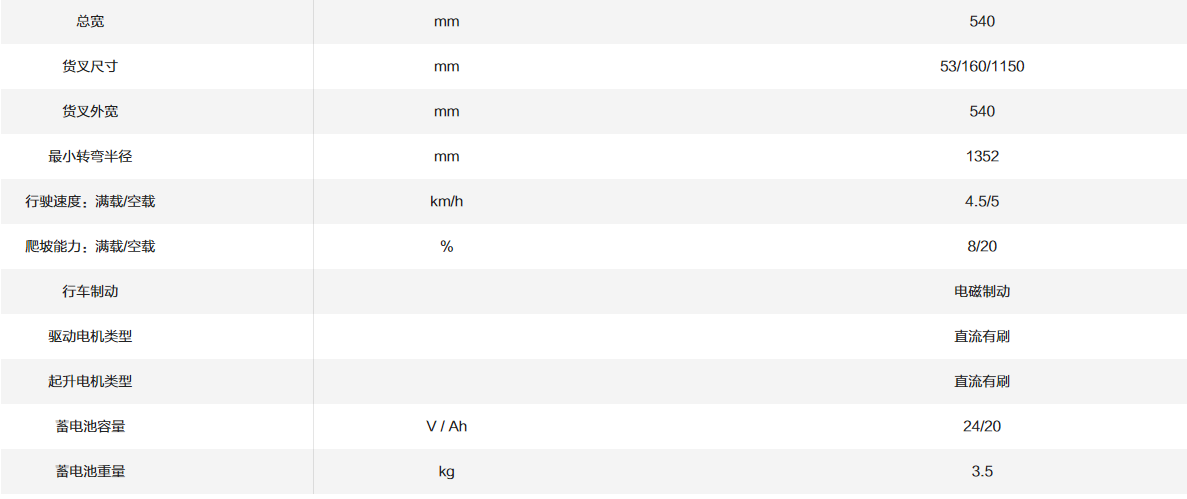Select the 53/160/1150 fork size value
The image size is (1187, 499).
pyautogui.click(x=981, y=66)
